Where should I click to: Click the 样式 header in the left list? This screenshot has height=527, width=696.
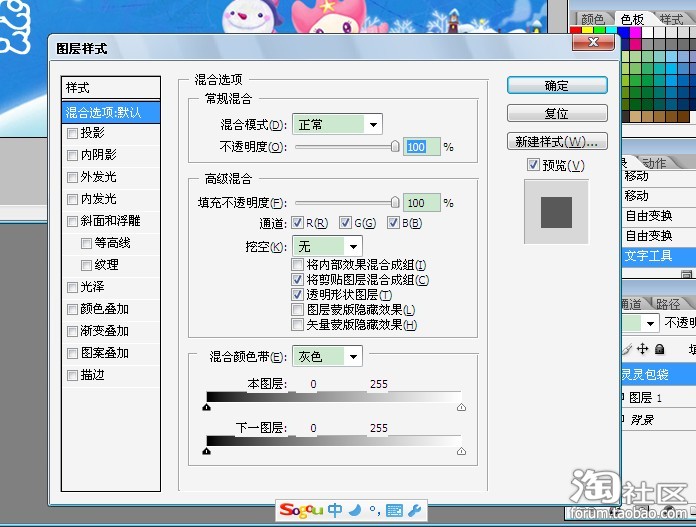[111, 87]
